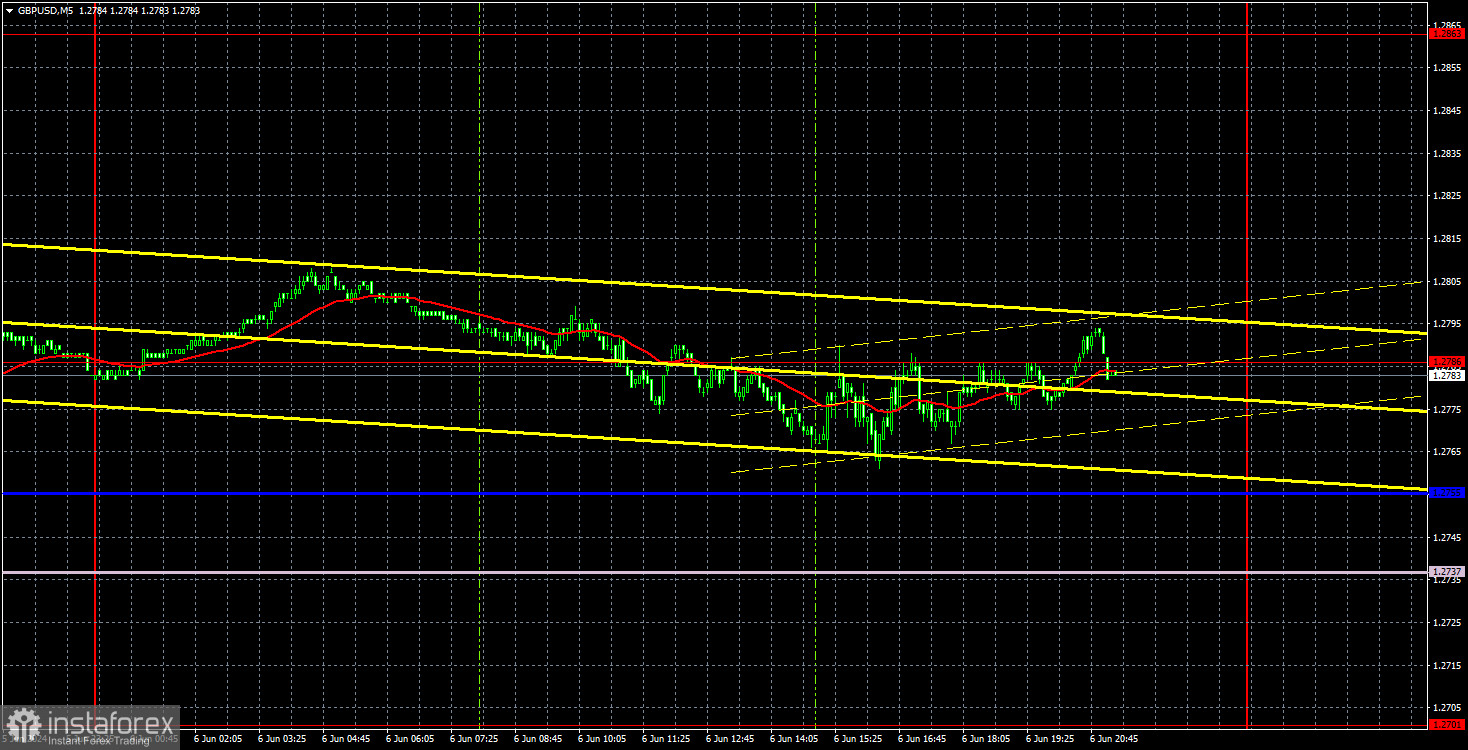Pick the 1.2845 price scale label
Screen dimensions: 1468x750
pyautogui.click(x=1447, y=111)
